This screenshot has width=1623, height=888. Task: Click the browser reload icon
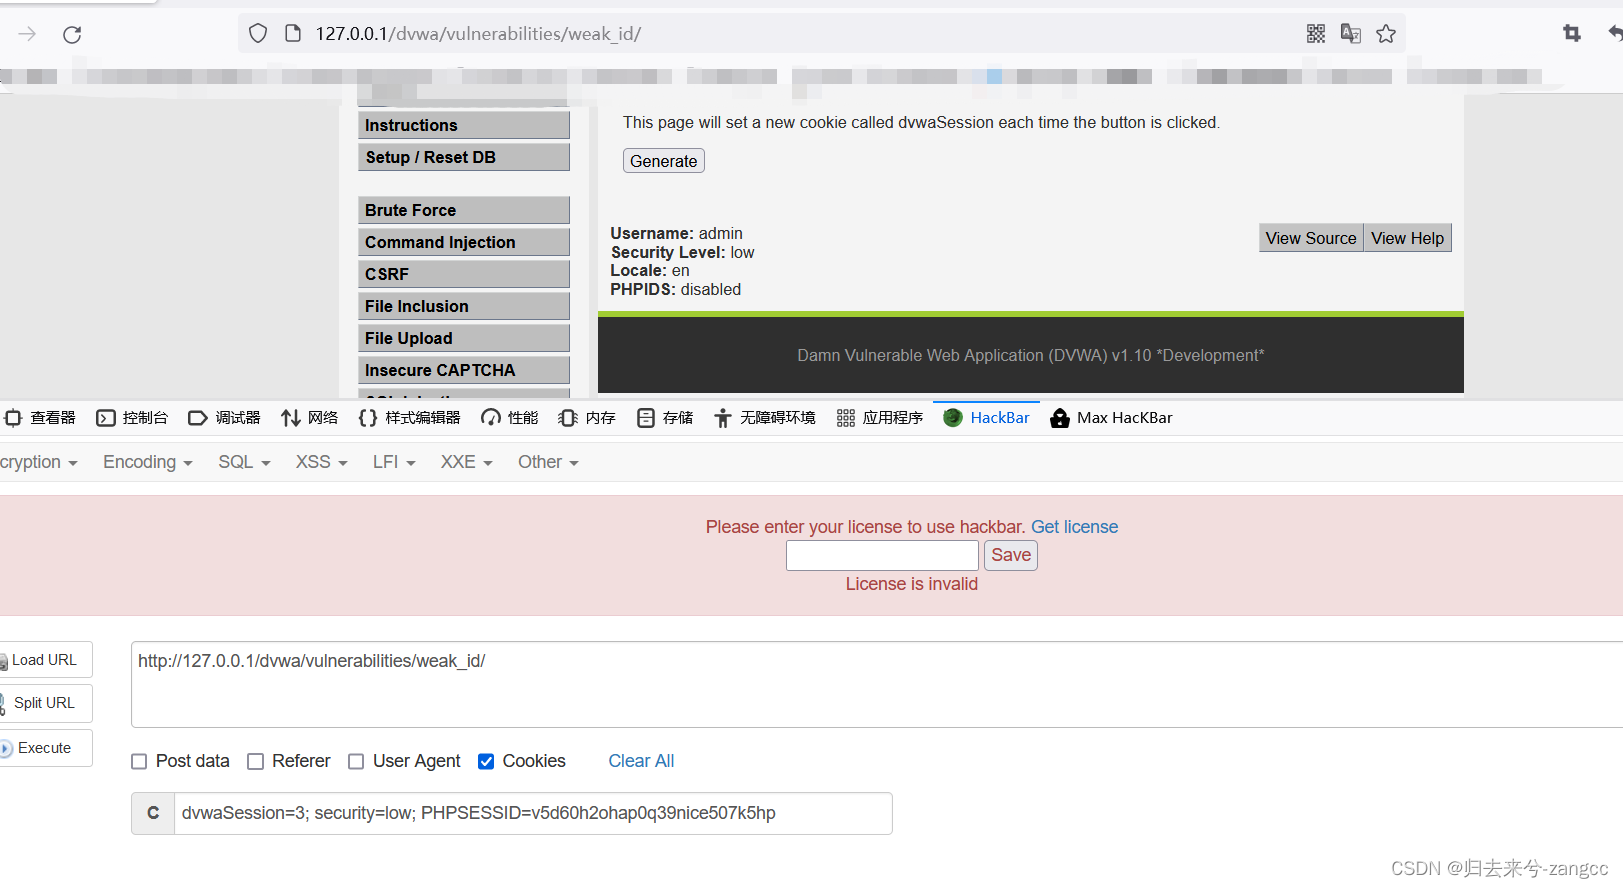72,35
